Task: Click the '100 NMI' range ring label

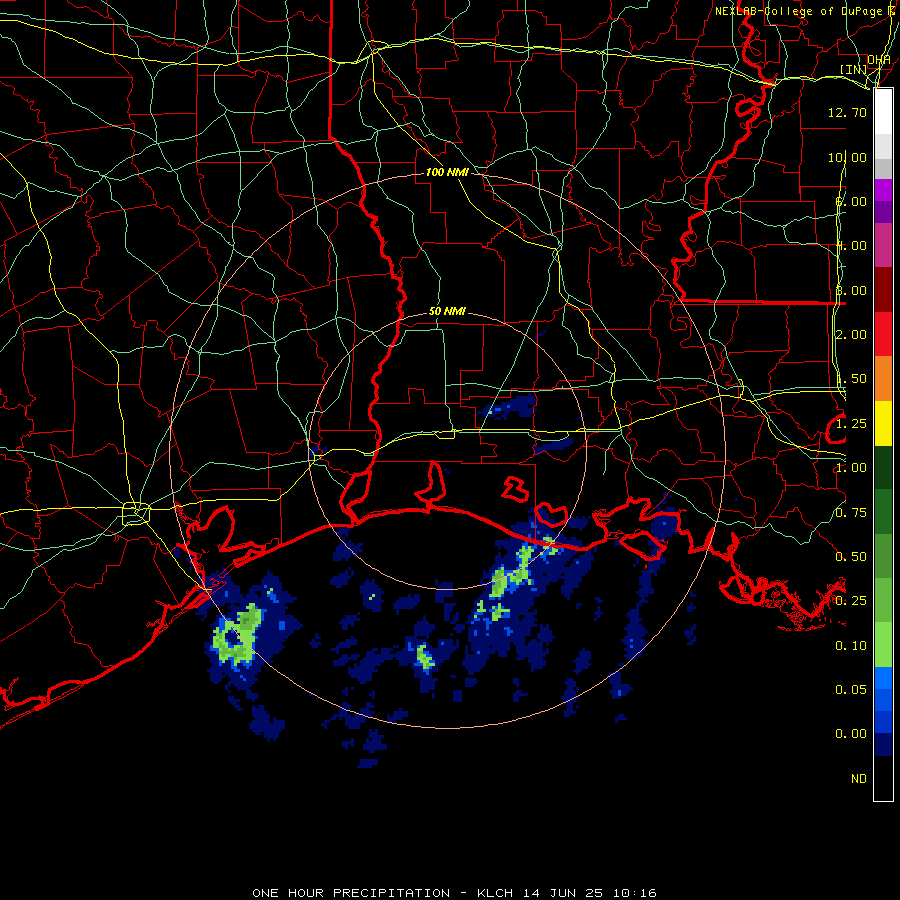Action: point(447,172)
